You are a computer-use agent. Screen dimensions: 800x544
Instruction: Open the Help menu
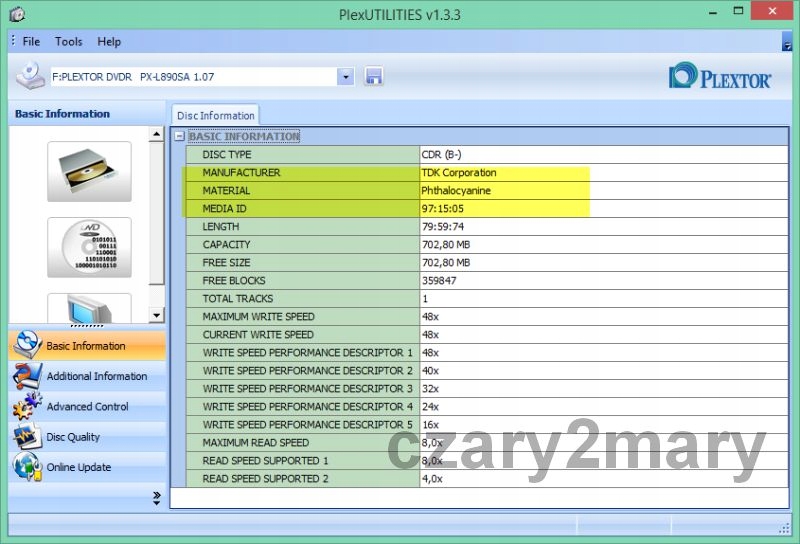(109, 42)
